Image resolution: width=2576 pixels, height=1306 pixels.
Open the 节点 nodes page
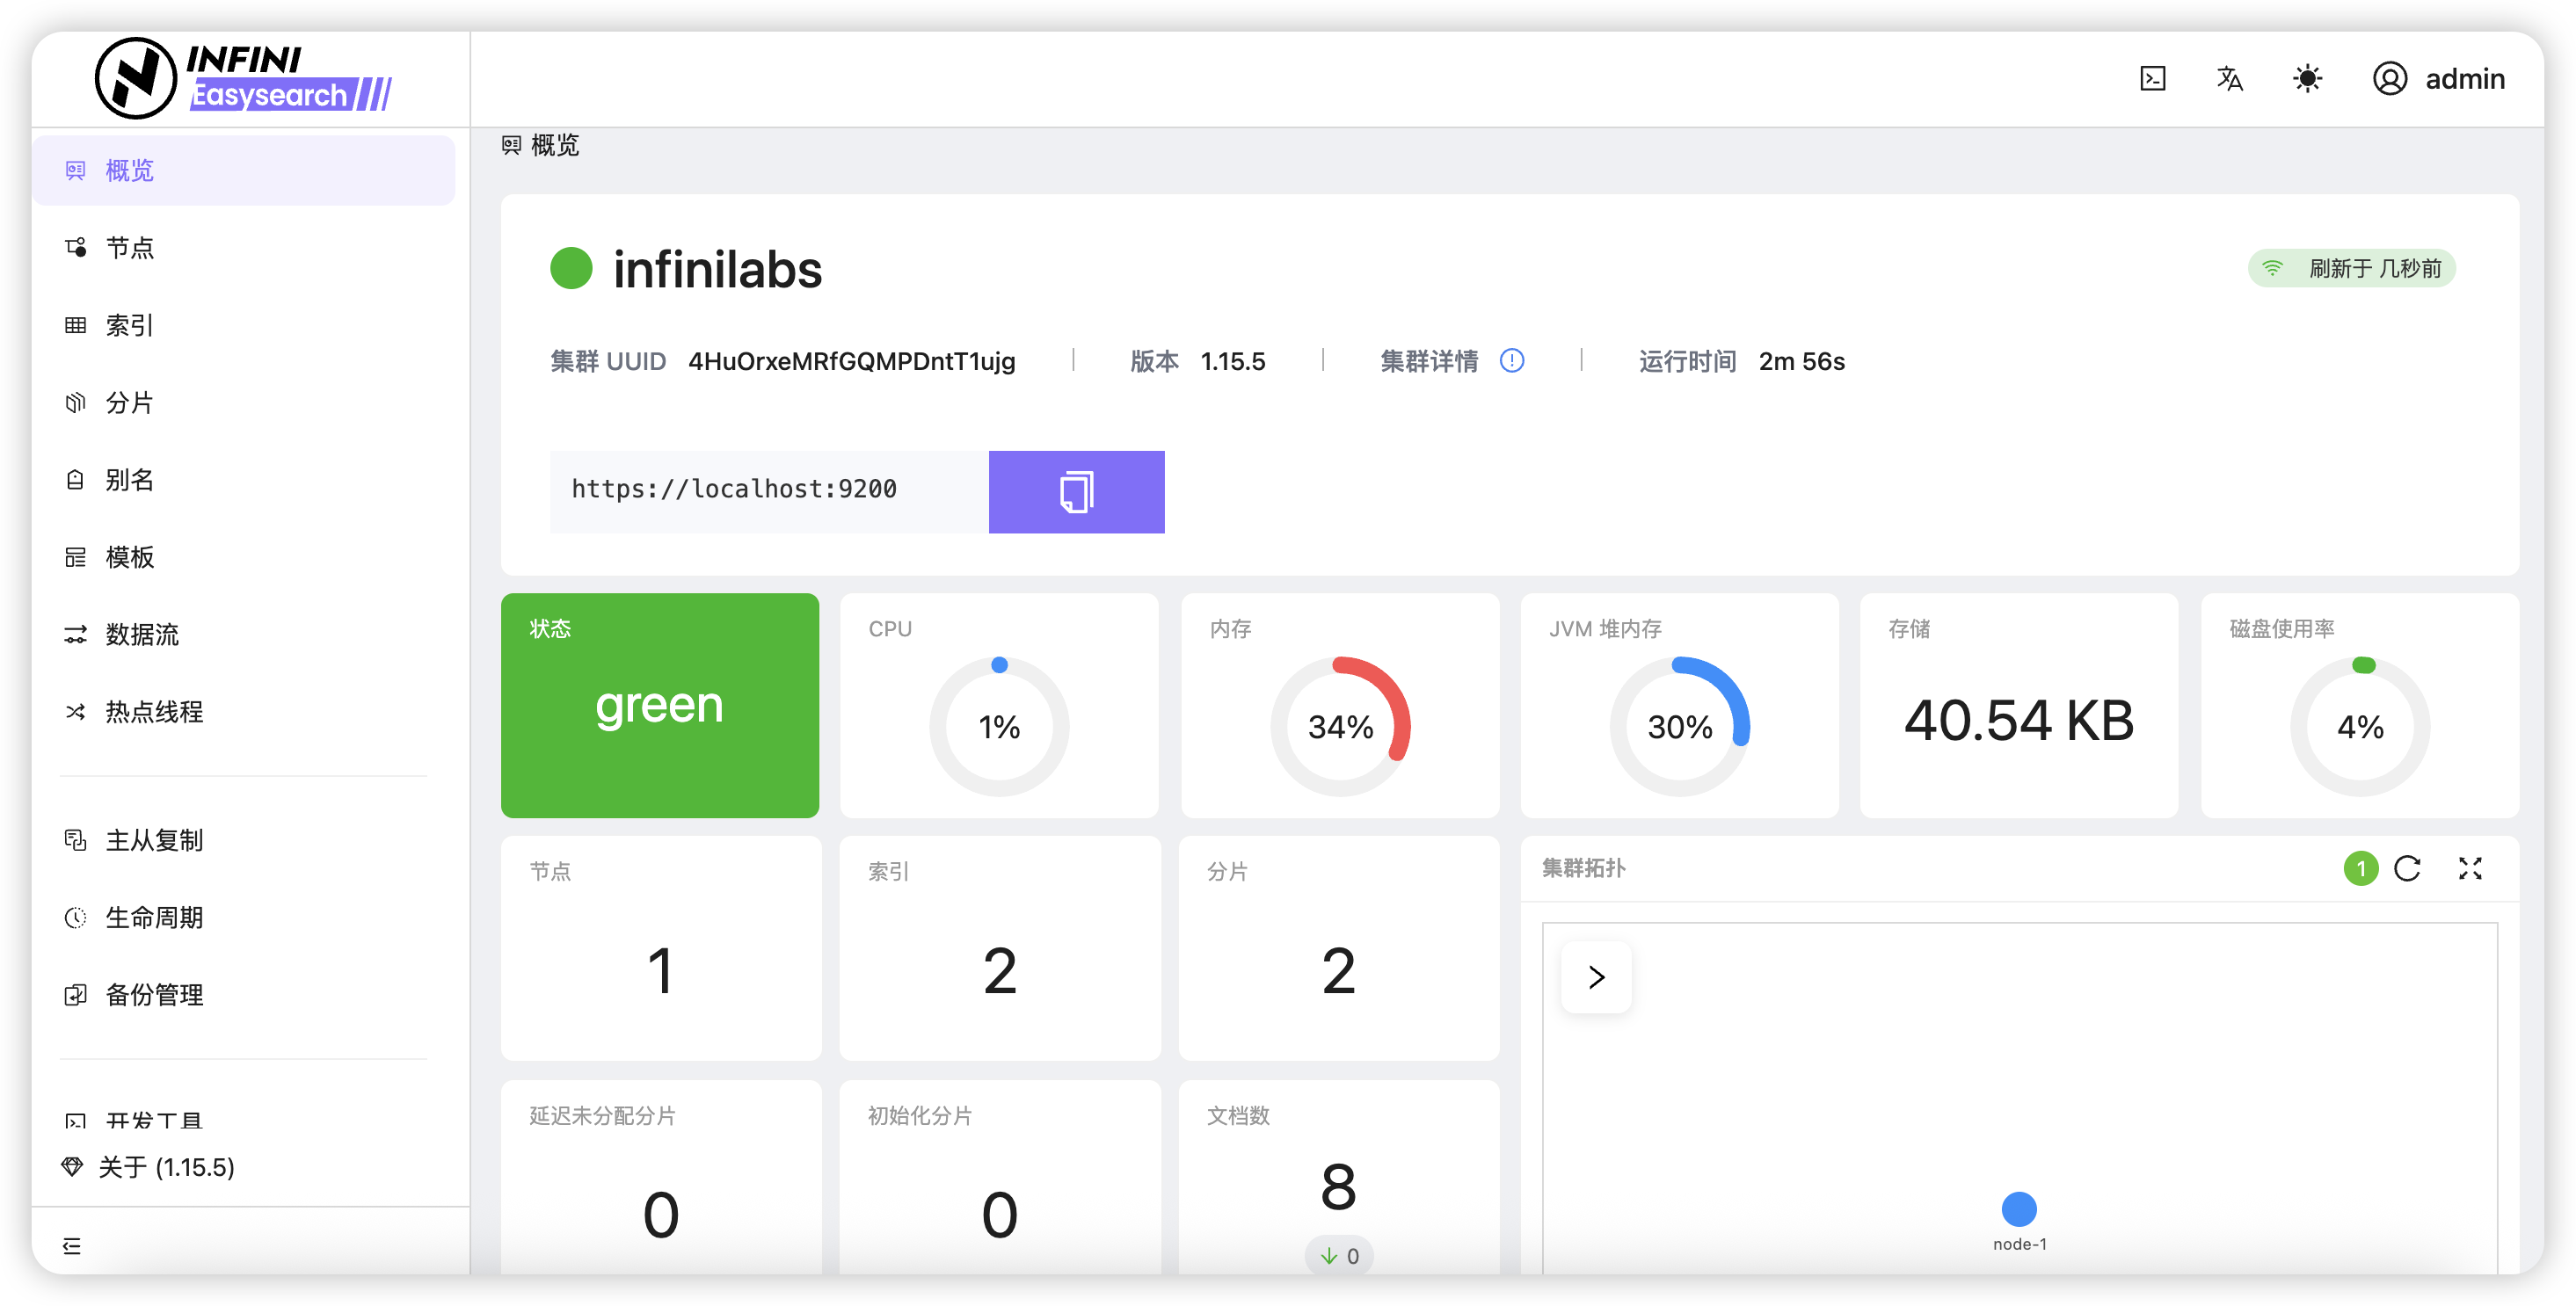(243, 247)
